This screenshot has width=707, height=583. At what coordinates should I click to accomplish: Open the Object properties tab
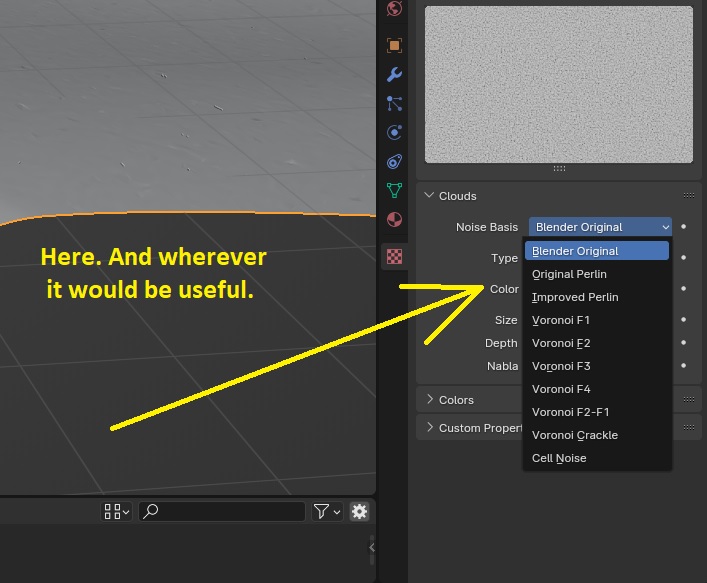pyautogui.click(x=394, y=46)
